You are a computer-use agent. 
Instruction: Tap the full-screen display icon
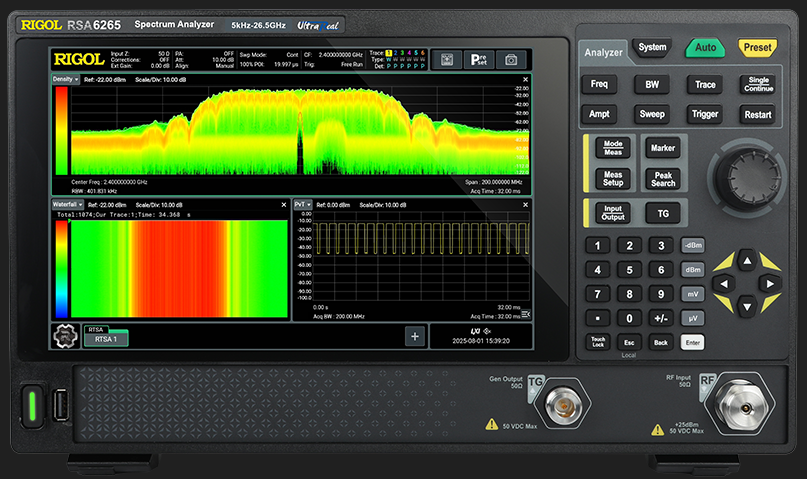coord(447,60)
